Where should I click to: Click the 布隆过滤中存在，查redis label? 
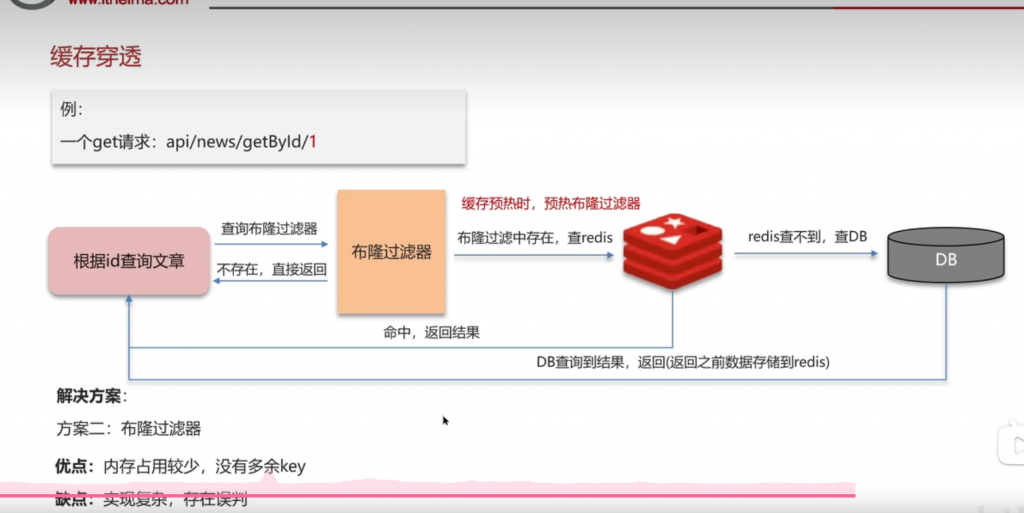tap(534, 238)
